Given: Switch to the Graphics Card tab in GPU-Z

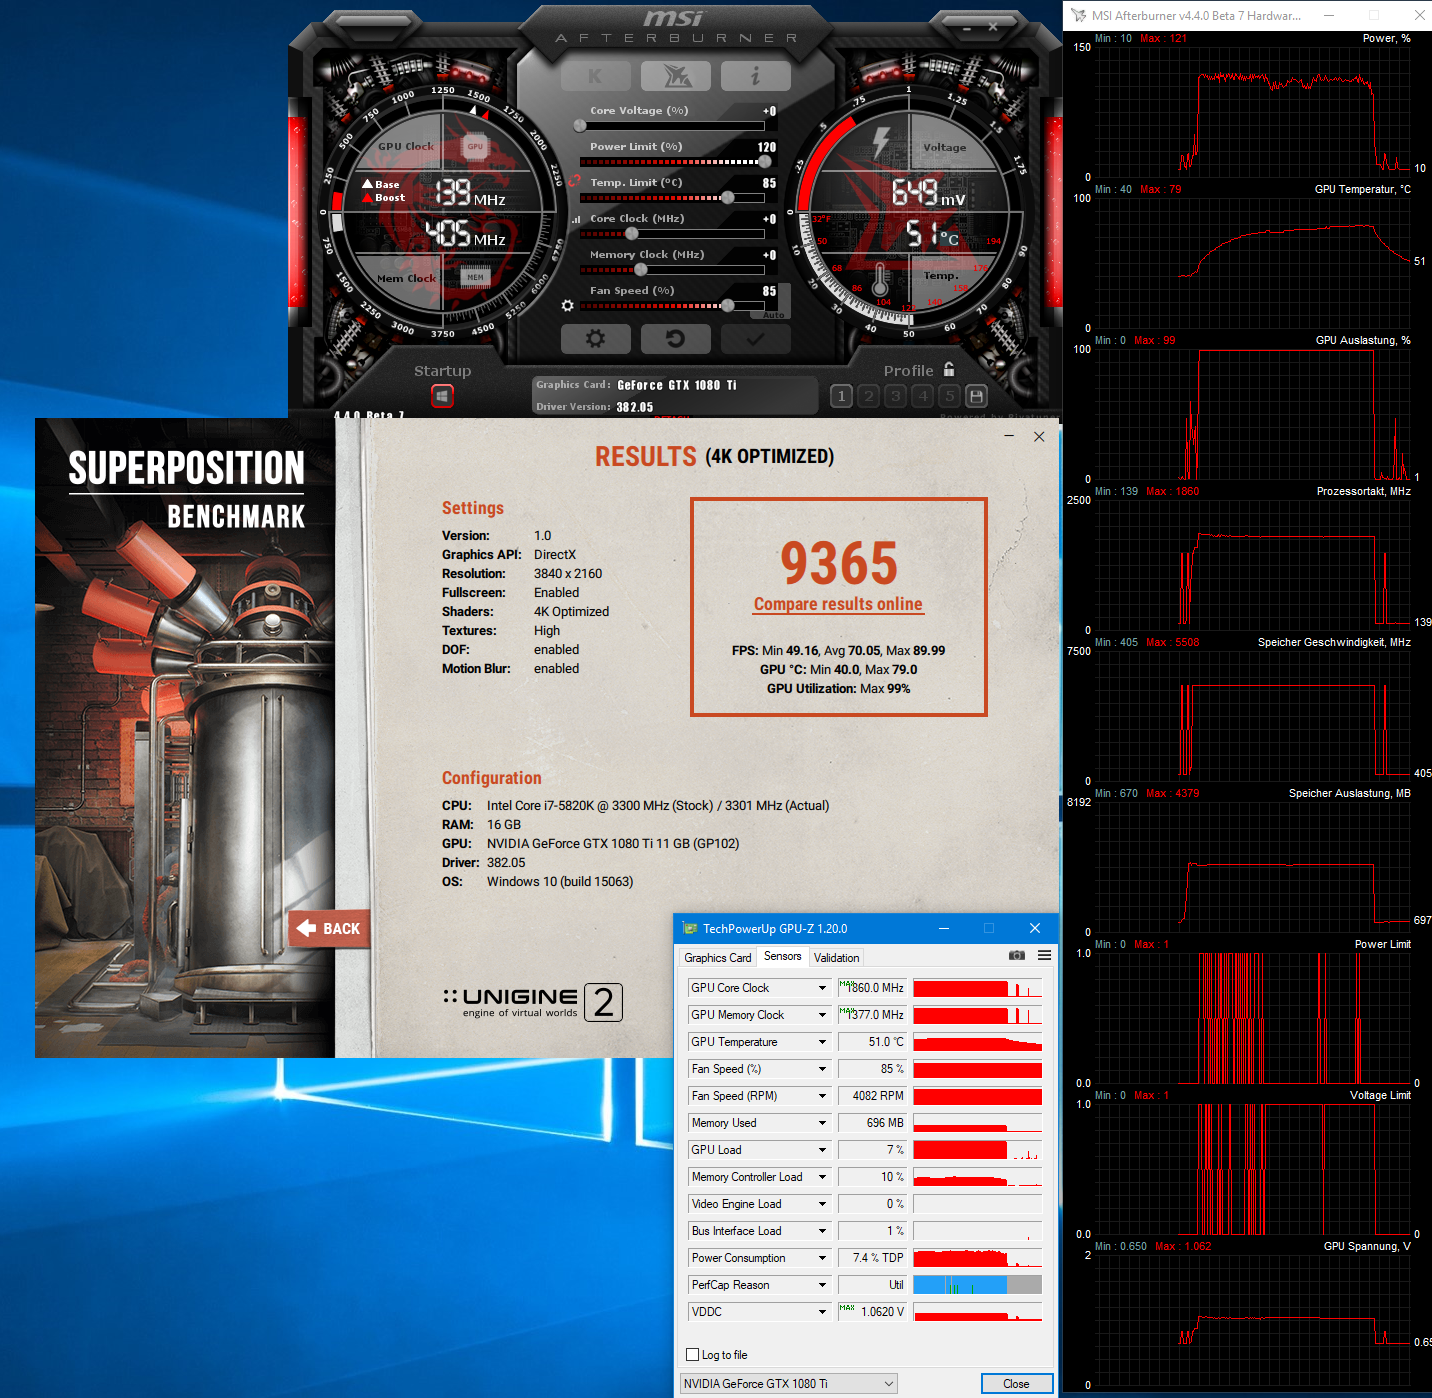Looking at the screenshot, I should tap(717, 958).
